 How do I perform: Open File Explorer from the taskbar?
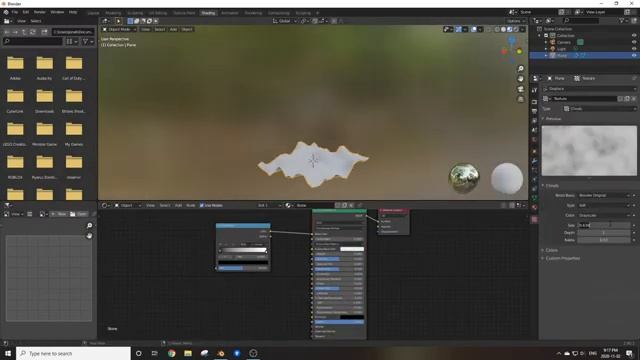(x=188, y=353)
